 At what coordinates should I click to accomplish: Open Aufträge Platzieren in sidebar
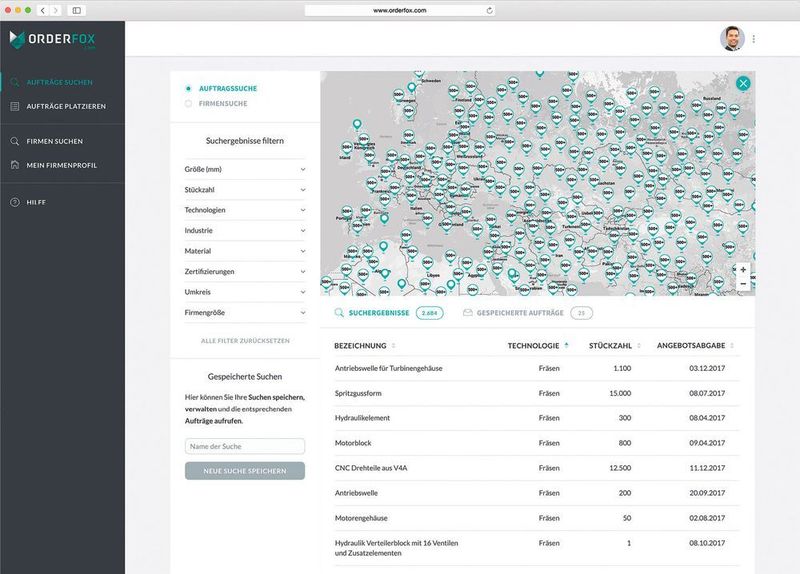point(65,106)
